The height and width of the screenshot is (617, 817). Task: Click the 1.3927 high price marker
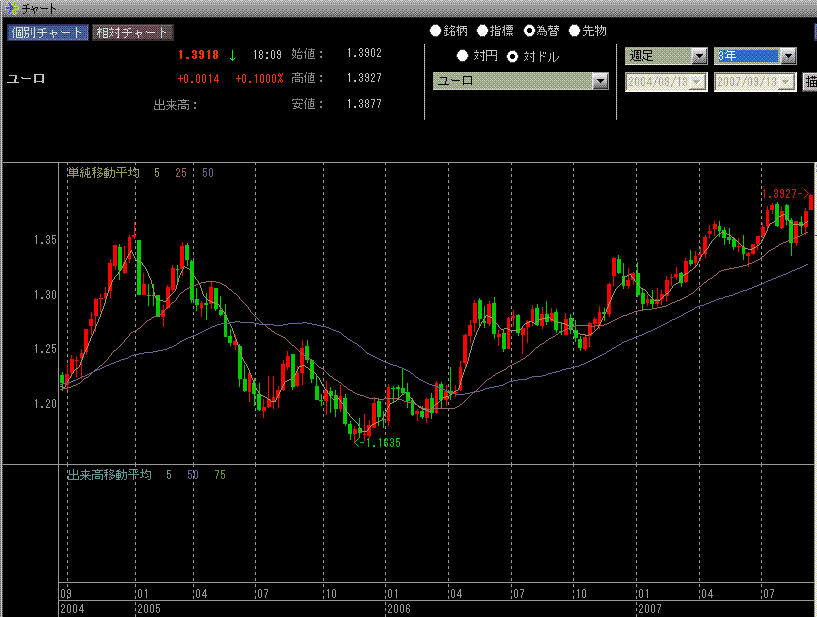pyautogui.click(x=785, y=193)
